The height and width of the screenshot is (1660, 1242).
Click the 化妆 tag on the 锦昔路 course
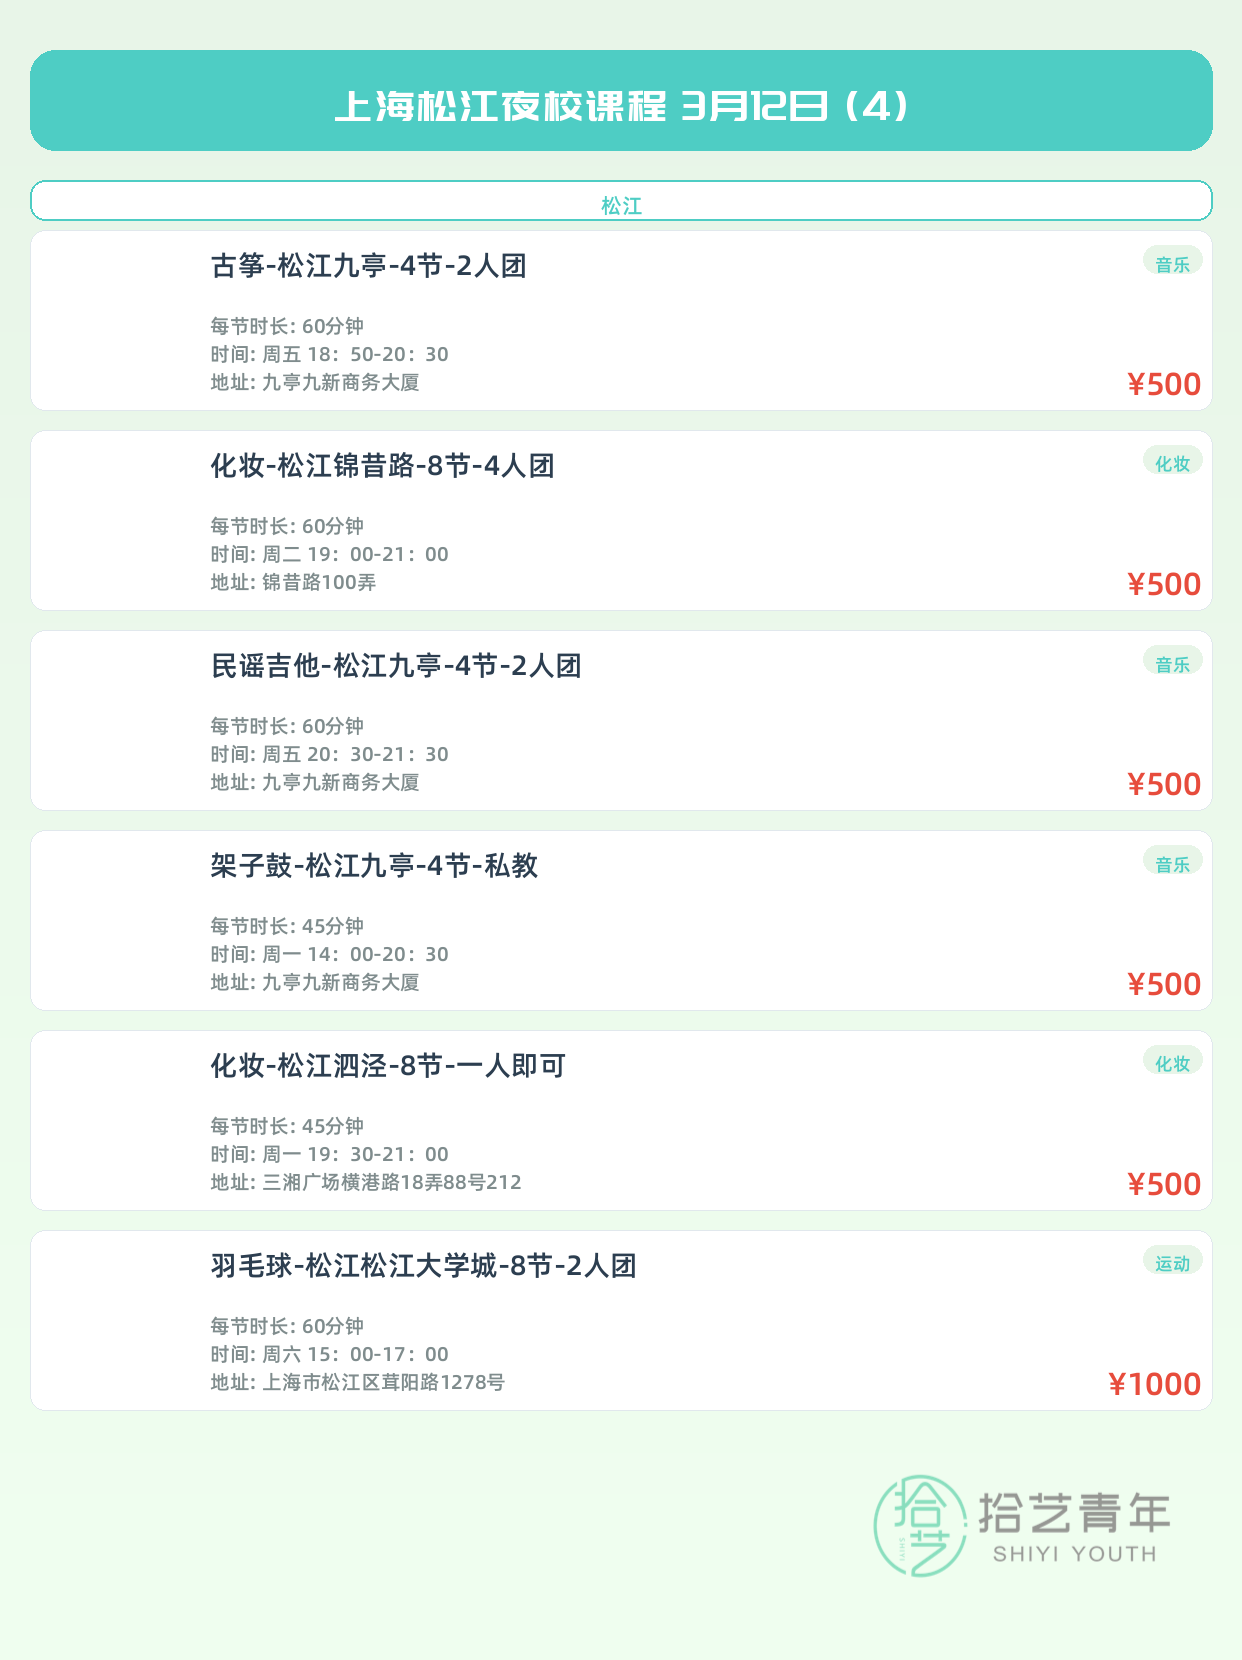[x=1172, y=463]
